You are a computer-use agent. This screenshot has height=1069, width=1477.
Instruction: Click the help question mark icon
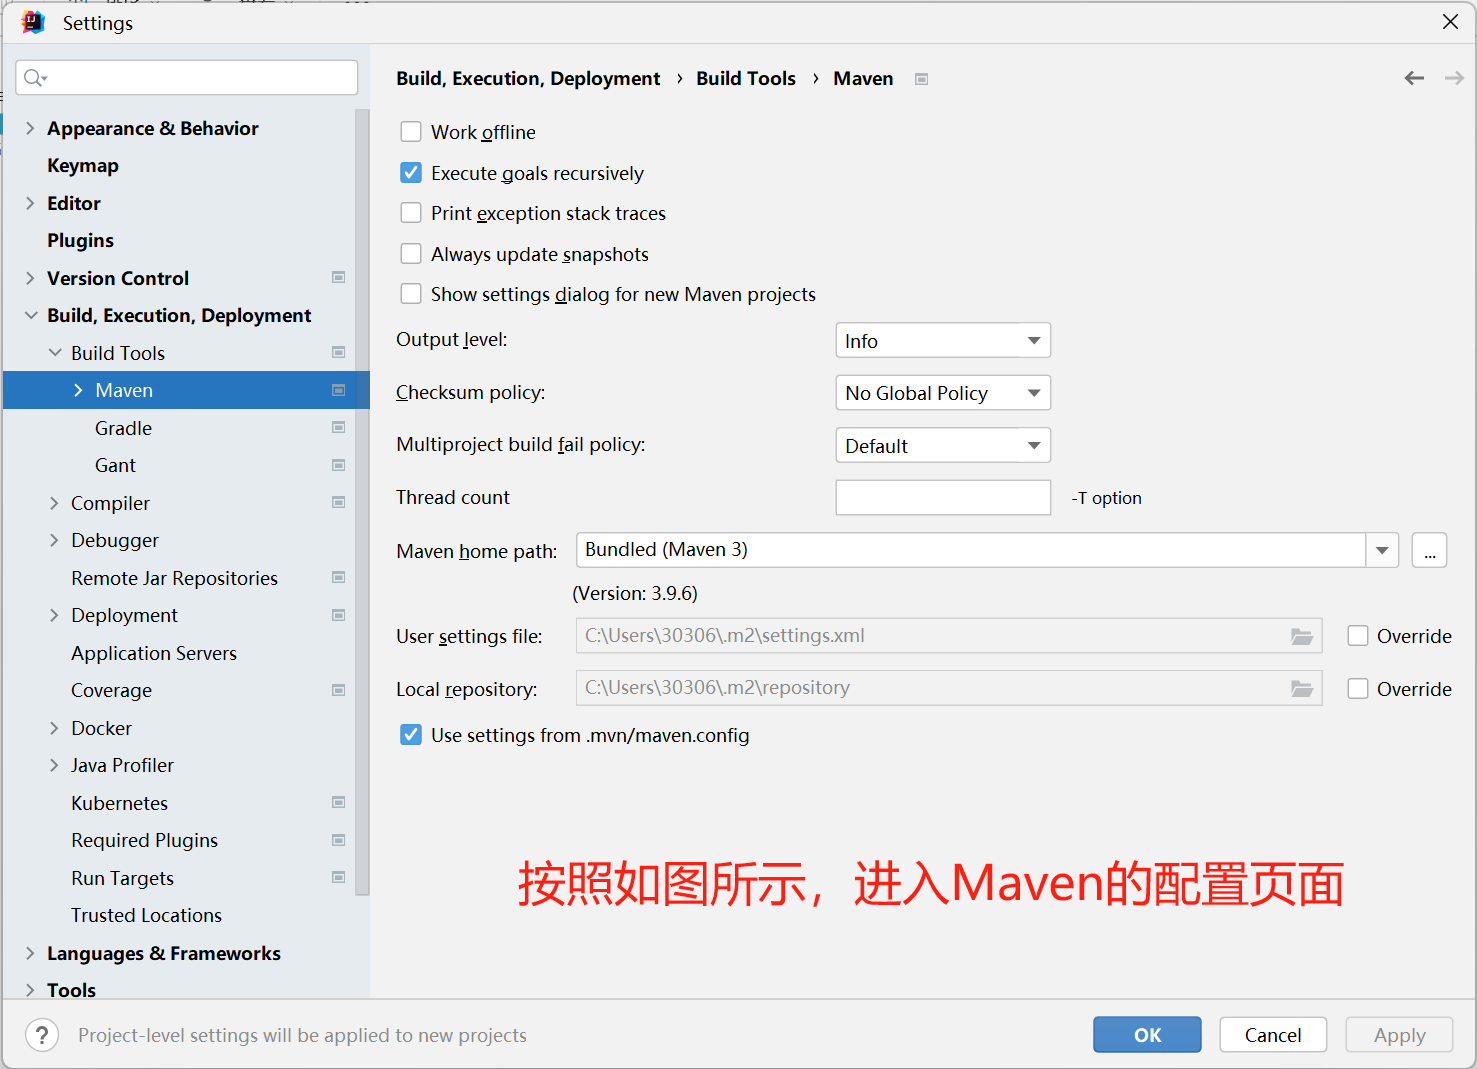pos(42,1035)
